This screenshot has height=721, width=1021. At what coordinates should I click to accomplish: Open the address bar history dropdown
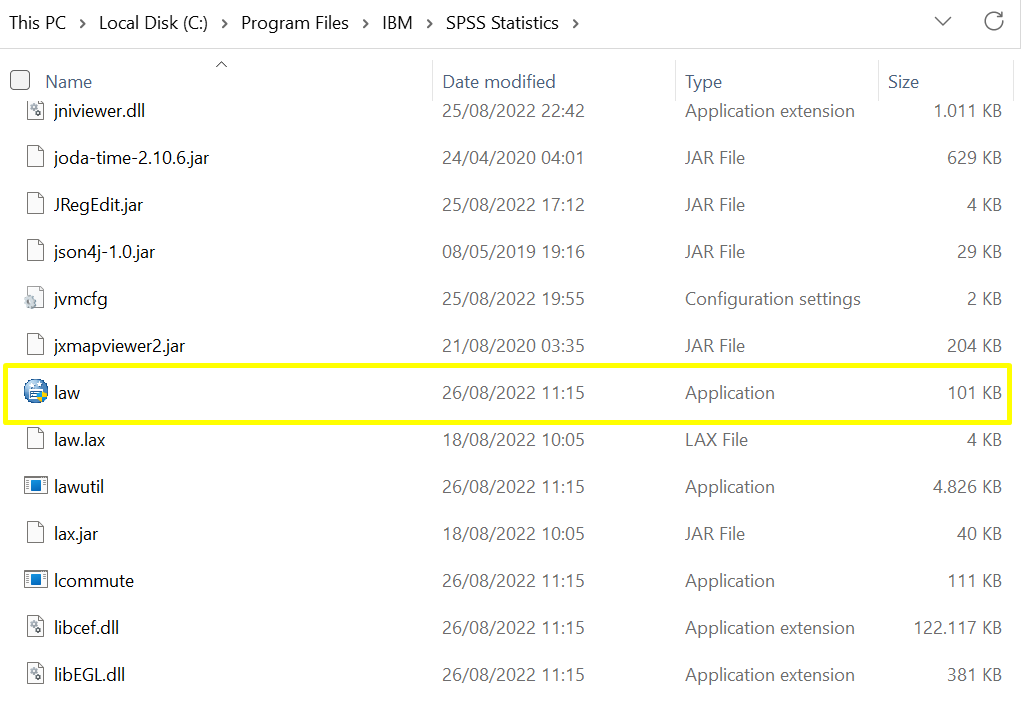(942, 22)
